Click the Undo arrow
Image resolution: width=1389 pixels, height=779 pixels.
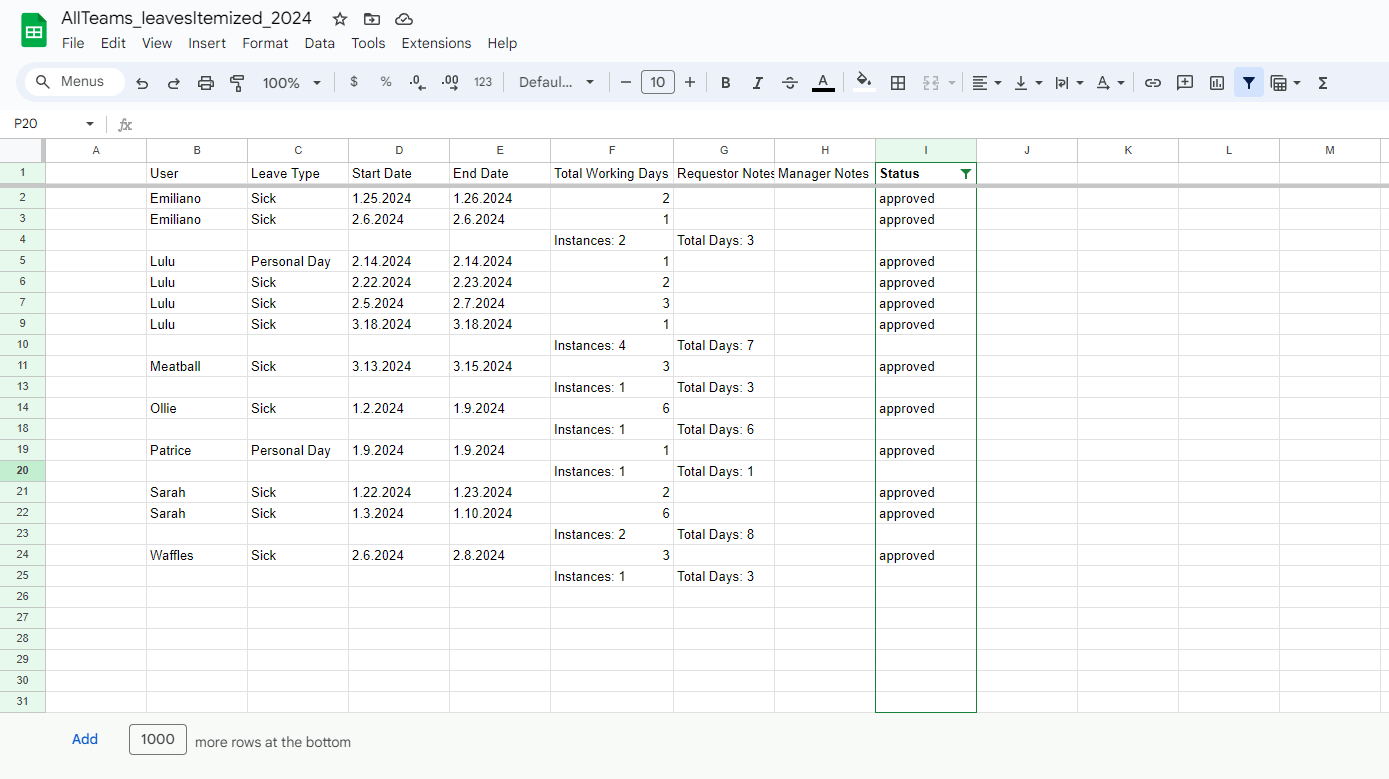(142, 83)
